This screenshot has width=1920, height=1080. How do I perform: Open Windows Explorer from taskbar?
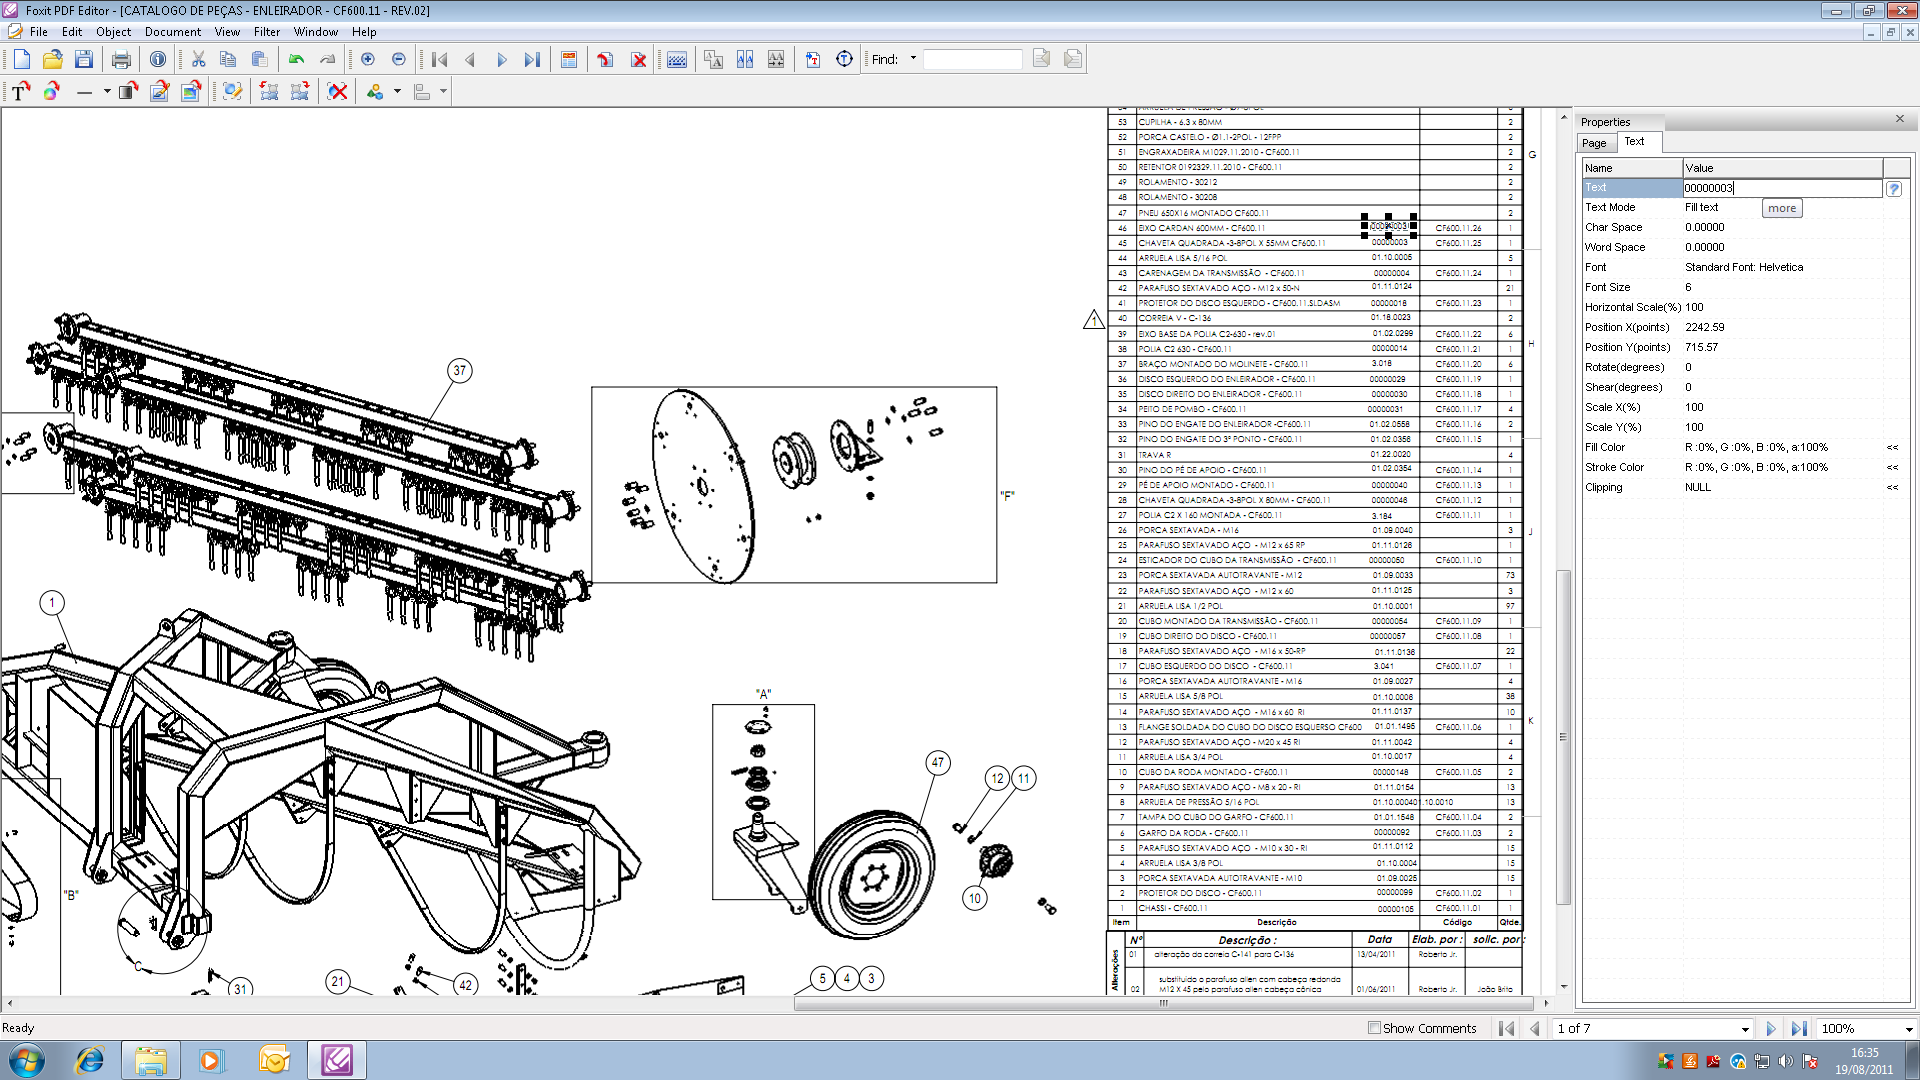(151, 1060)
